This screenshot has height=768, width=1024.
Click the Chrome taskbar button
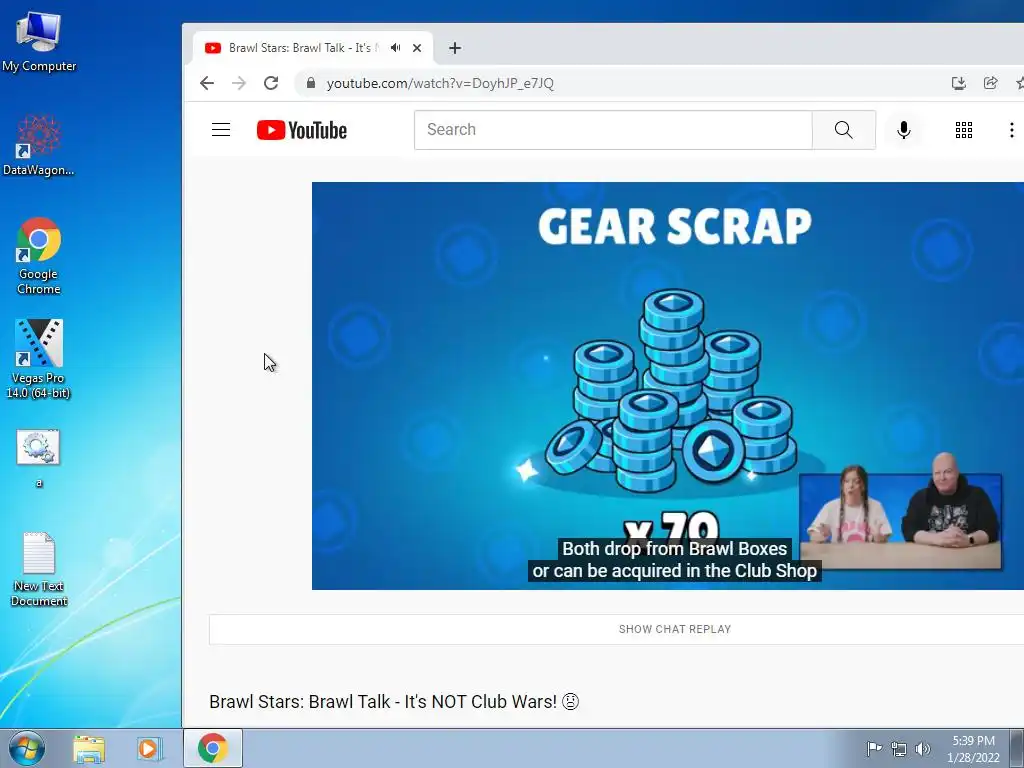[x=213, y=748]
